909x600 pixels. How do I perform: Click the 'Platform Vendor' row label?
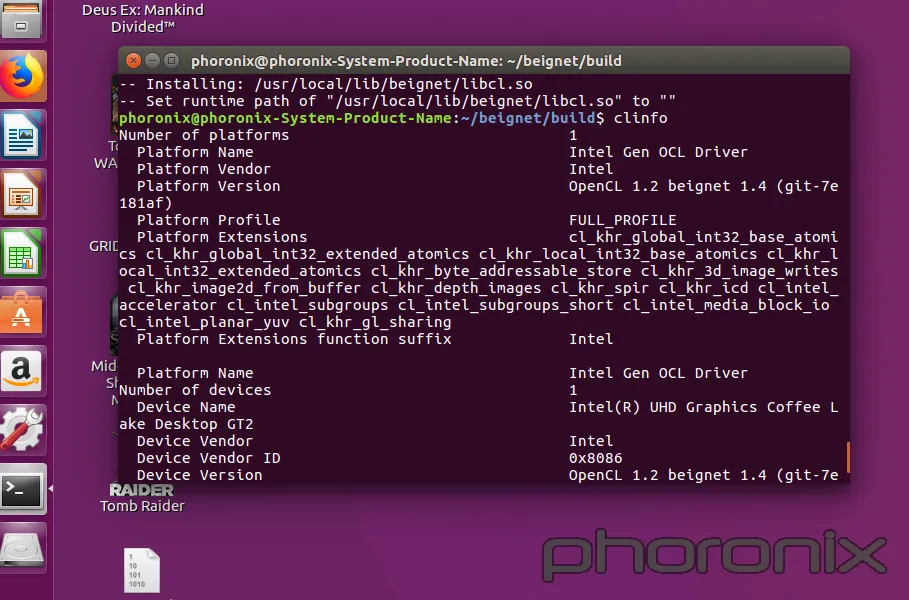pos(203,169)
